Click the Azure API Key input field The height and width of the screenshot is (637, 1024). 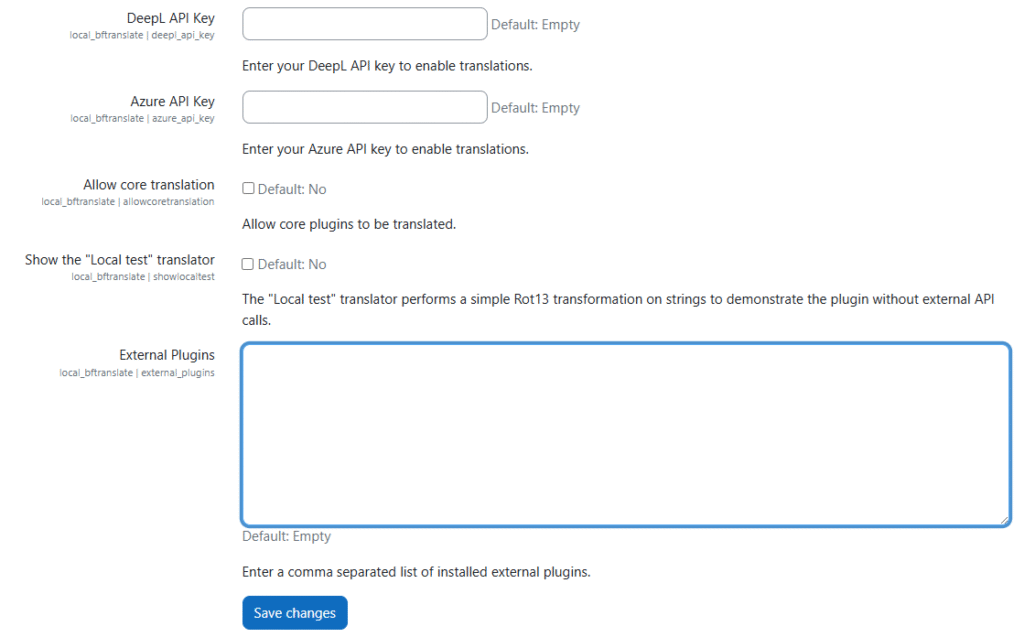pyautogui.click(x=364, y=107)
